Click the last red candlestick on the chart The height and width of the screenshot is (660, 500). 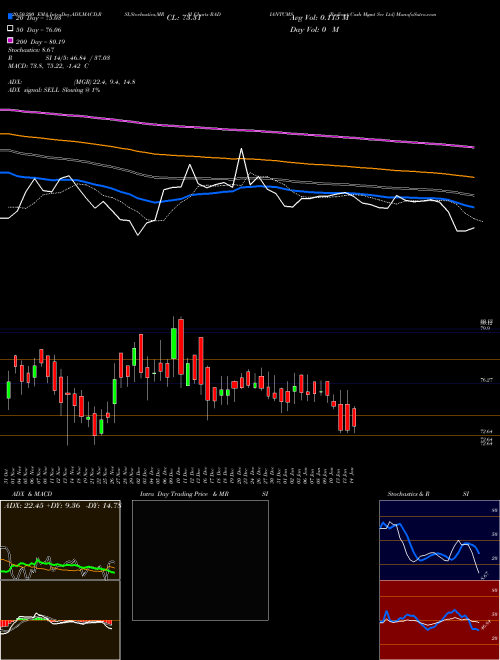(354, 417)
